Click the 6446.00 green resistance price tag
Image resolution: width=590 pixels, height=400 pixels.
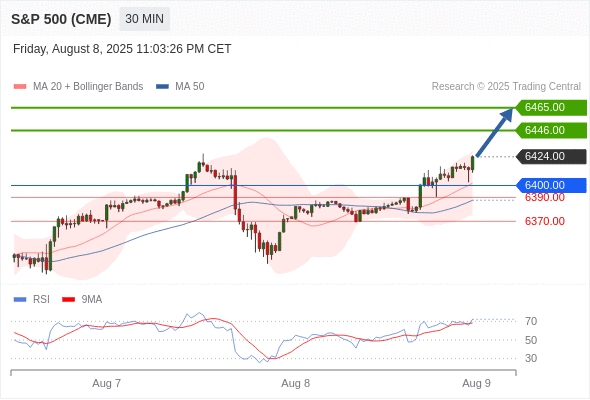pos(551,131)
